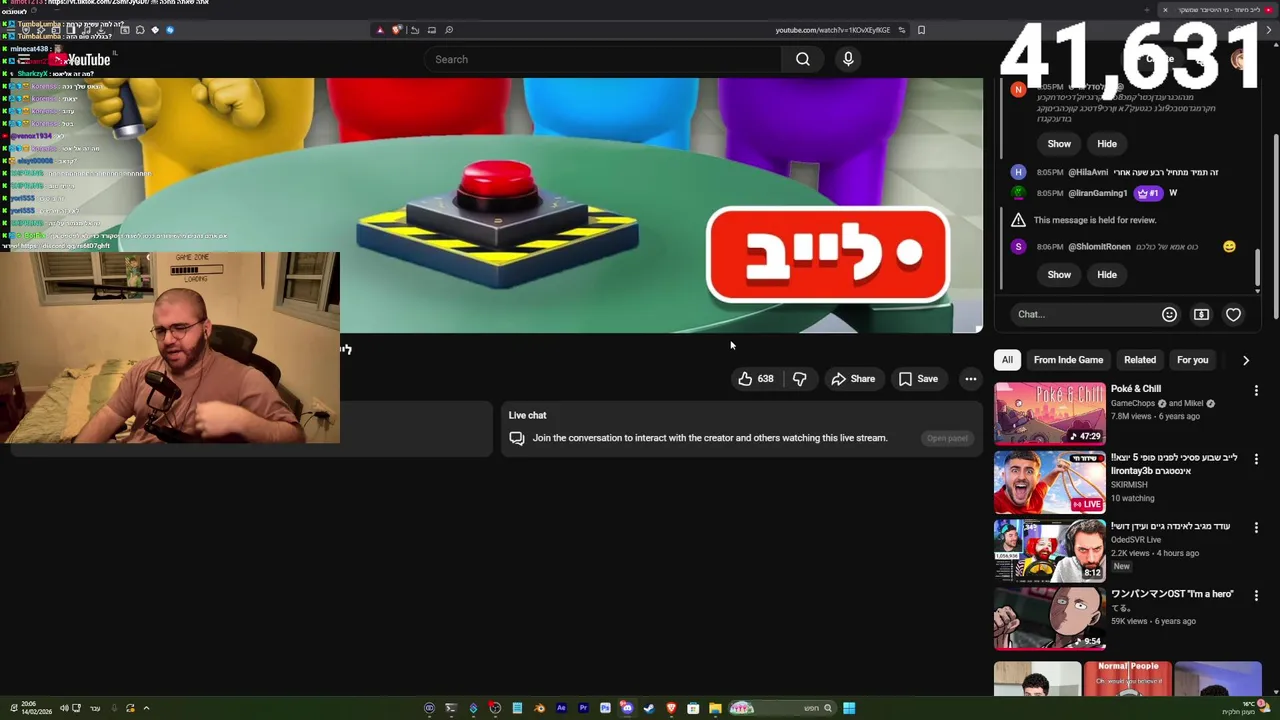Click the Poké & Chill video title

(1136, 388)
